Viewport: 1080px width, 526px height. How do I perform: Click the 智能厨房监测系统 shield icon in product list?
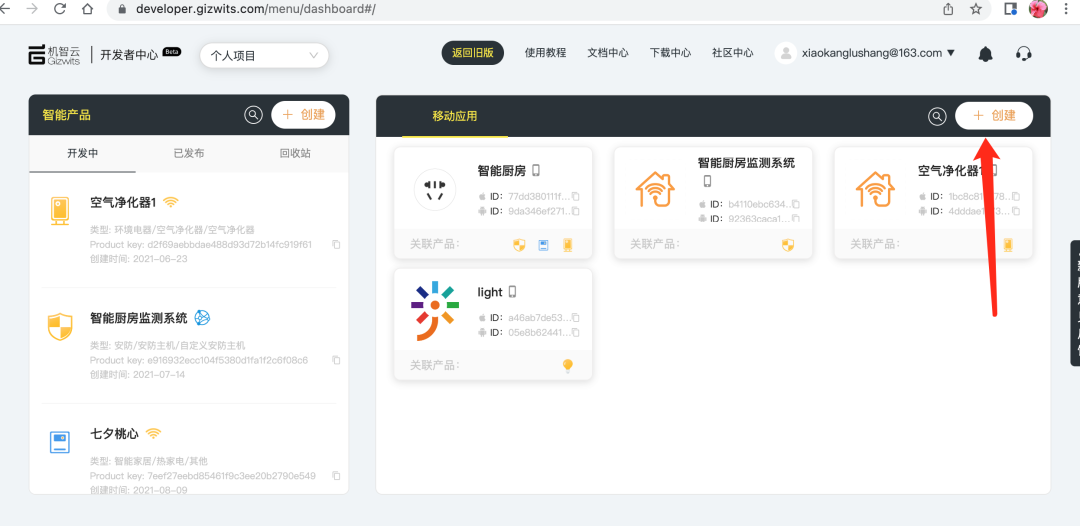[60, 327]
